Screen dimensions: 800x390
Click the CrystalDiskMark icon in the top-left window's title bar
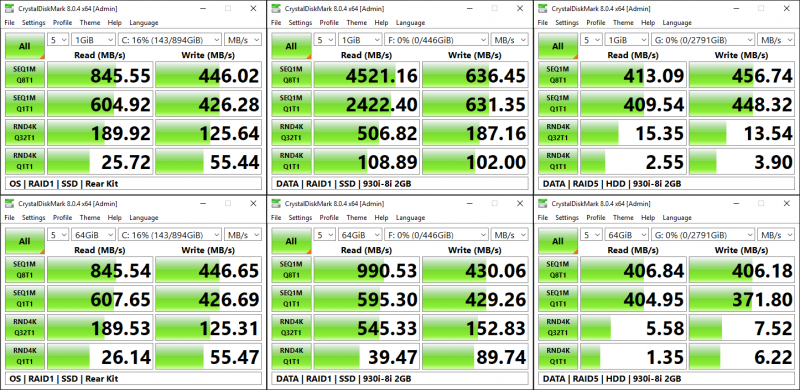coord(10,9)
